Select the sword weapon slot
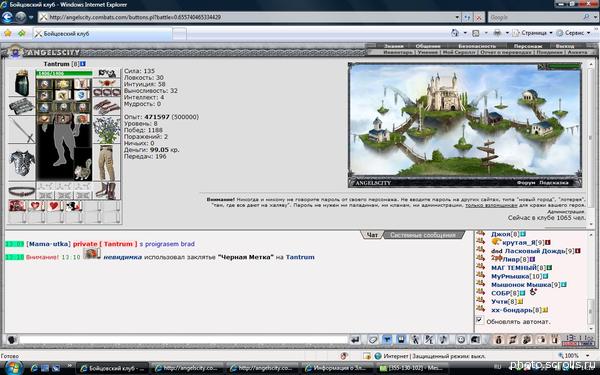This screenshot has height=375, width=600. [x=22, y=130]
